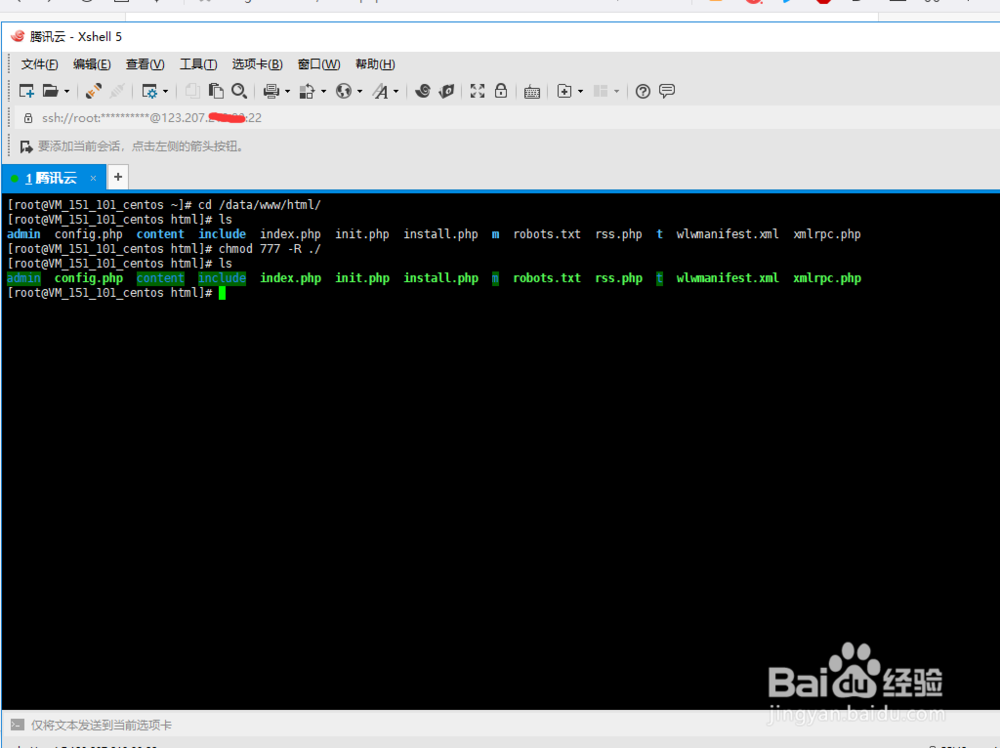Click the New Session toolbar icon
1000x748 pixels.
(27, 91)
